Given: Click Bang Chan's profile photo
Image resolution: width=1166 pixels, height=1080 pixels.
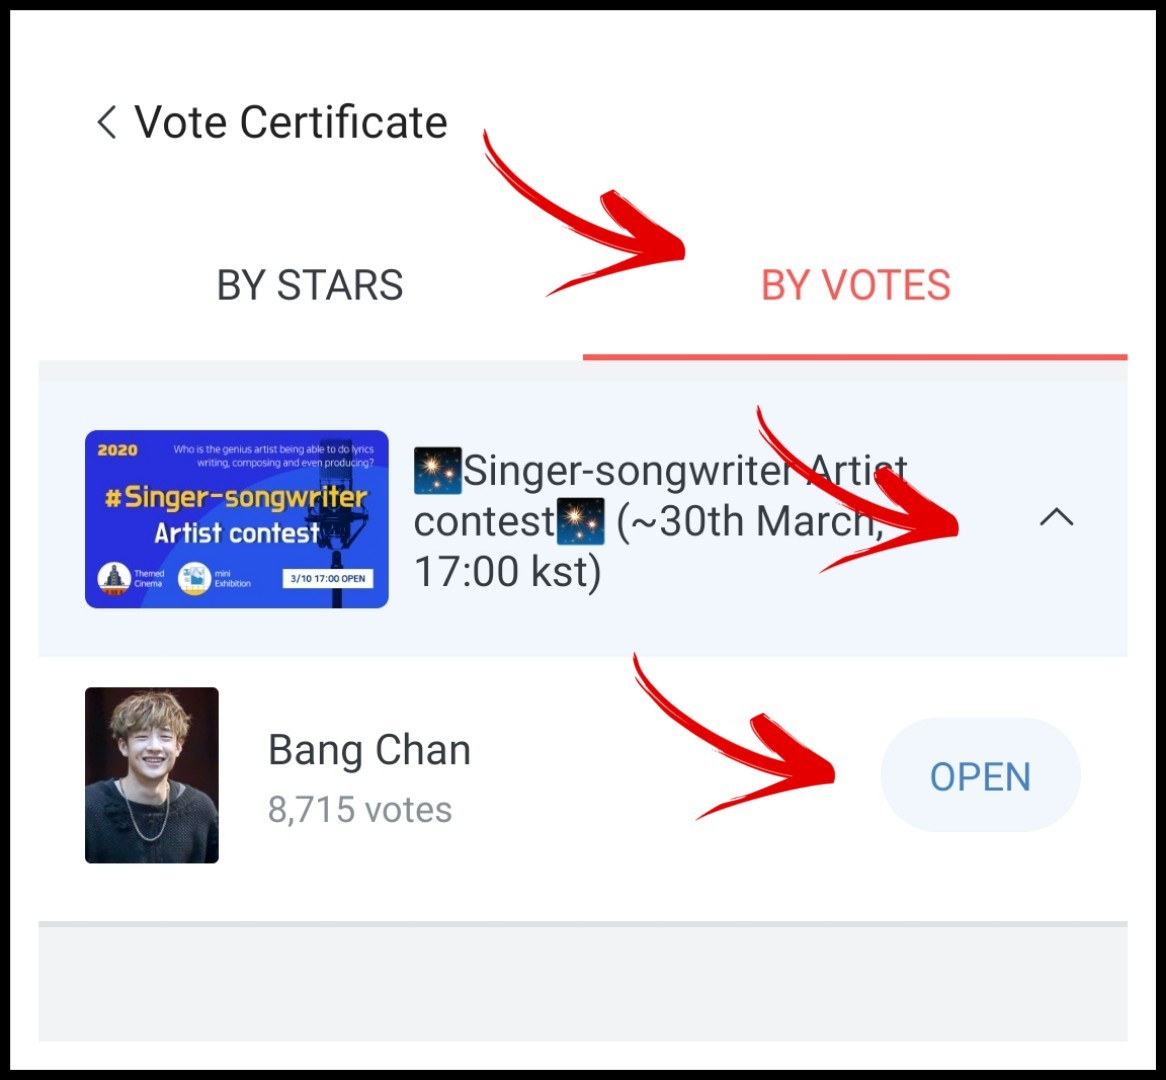Looking at the screenshot, I should pos(152,775).
